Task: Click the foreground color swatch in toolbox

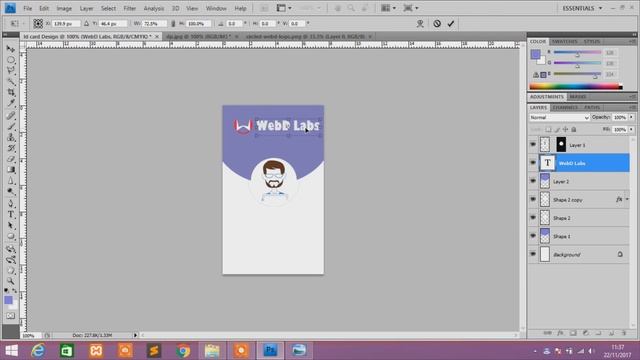Action: [8, 300]
